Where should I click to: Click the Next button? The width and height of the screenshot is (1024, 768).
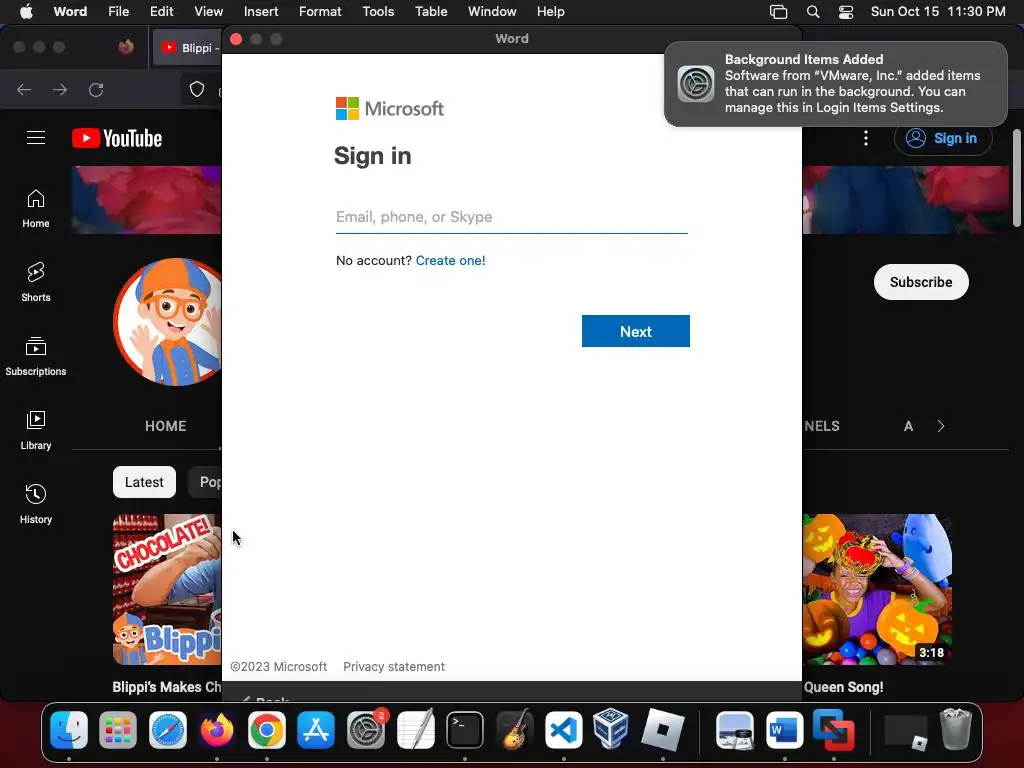[x=635, y=331]
